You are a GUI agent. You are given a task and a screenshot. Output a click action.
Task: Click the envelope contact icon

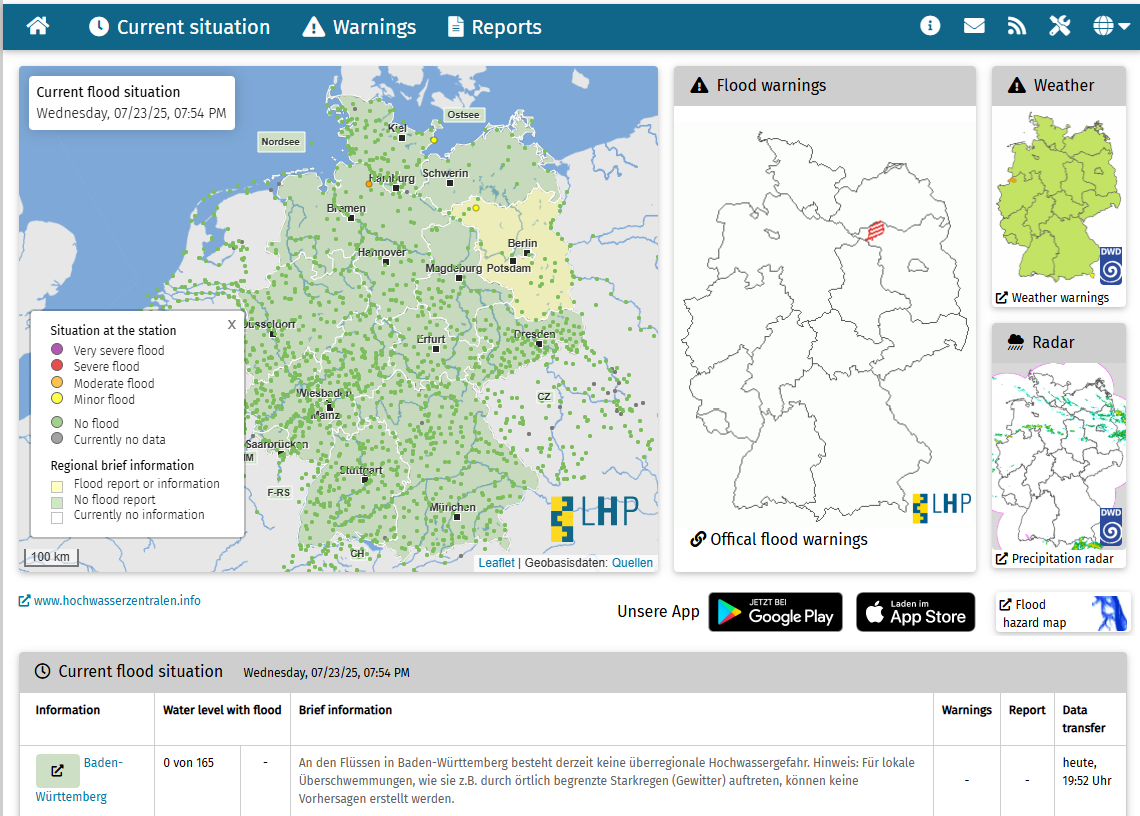[x=974, y=26]
